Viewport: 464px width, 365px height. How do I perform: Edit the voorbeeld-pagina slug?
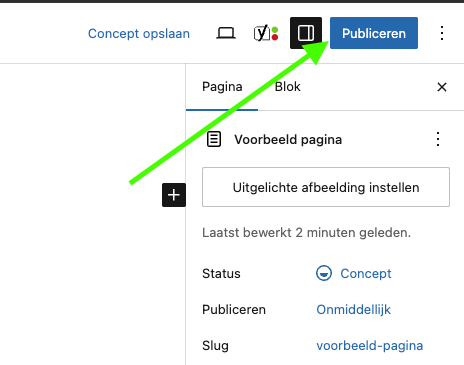tap(370, 346)
